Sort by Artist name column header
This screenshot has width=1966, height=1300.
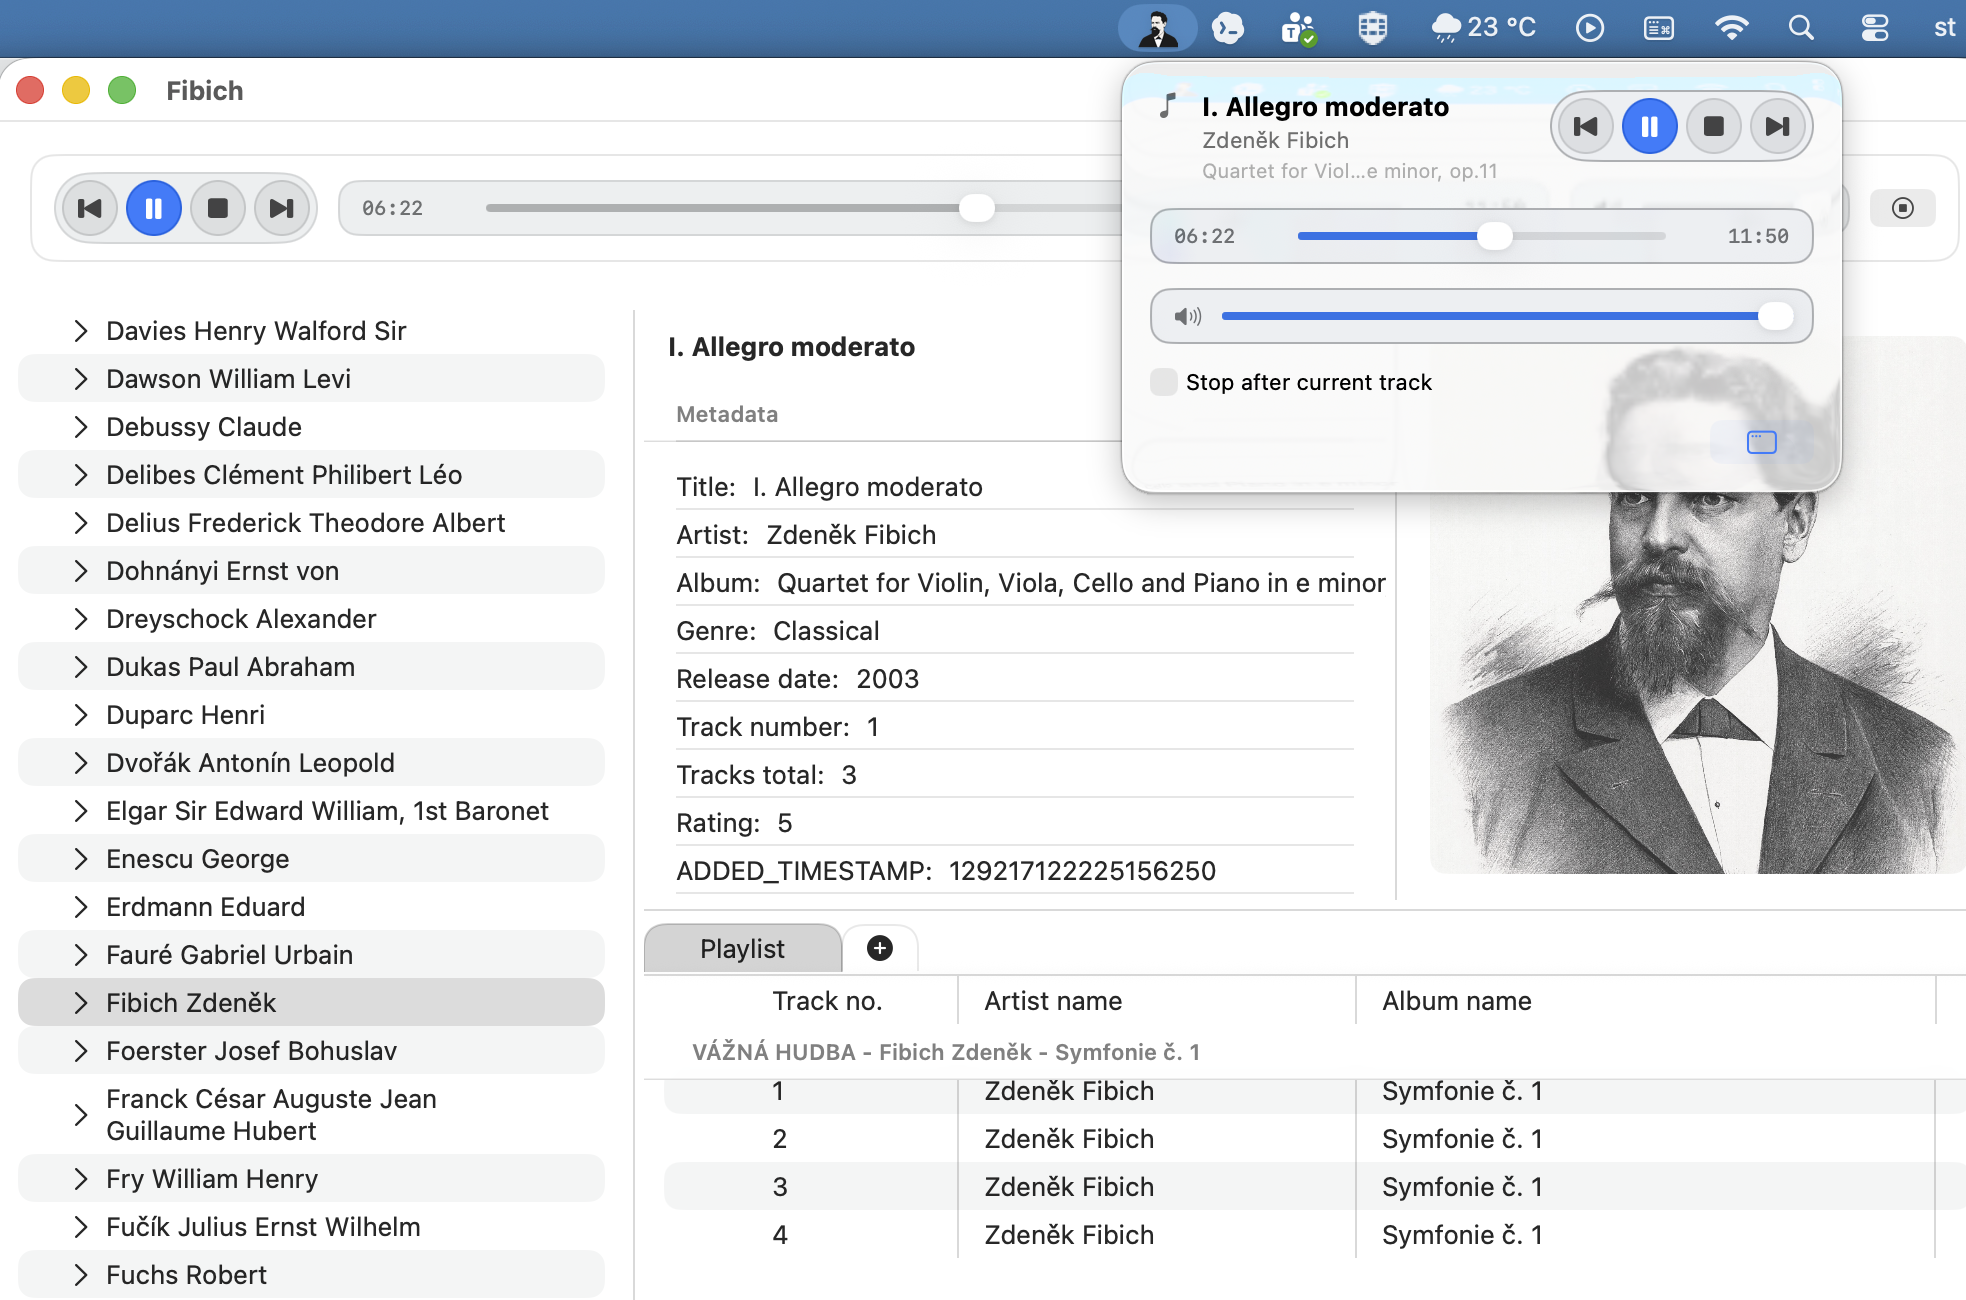tap(1053, 1001)
